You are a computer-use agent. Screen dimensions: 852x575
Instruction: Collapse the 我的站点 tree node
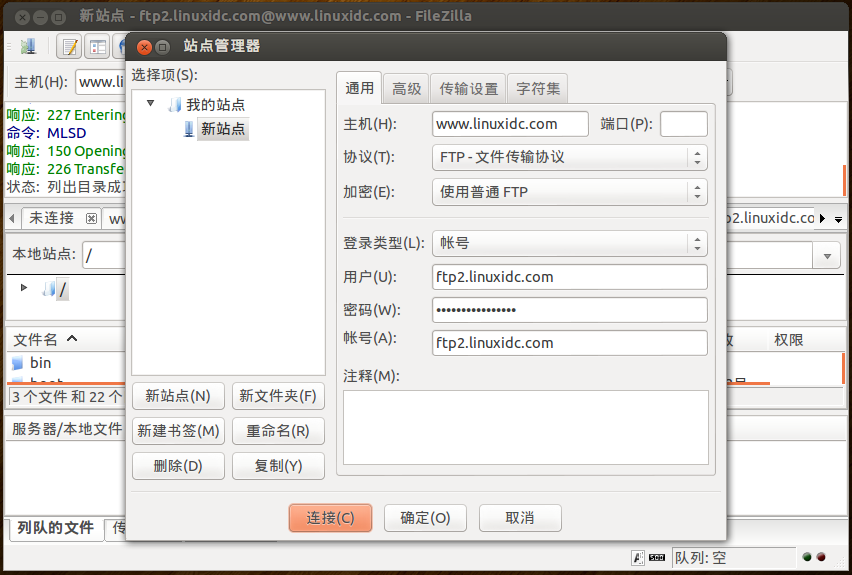(x=151, y=103)
